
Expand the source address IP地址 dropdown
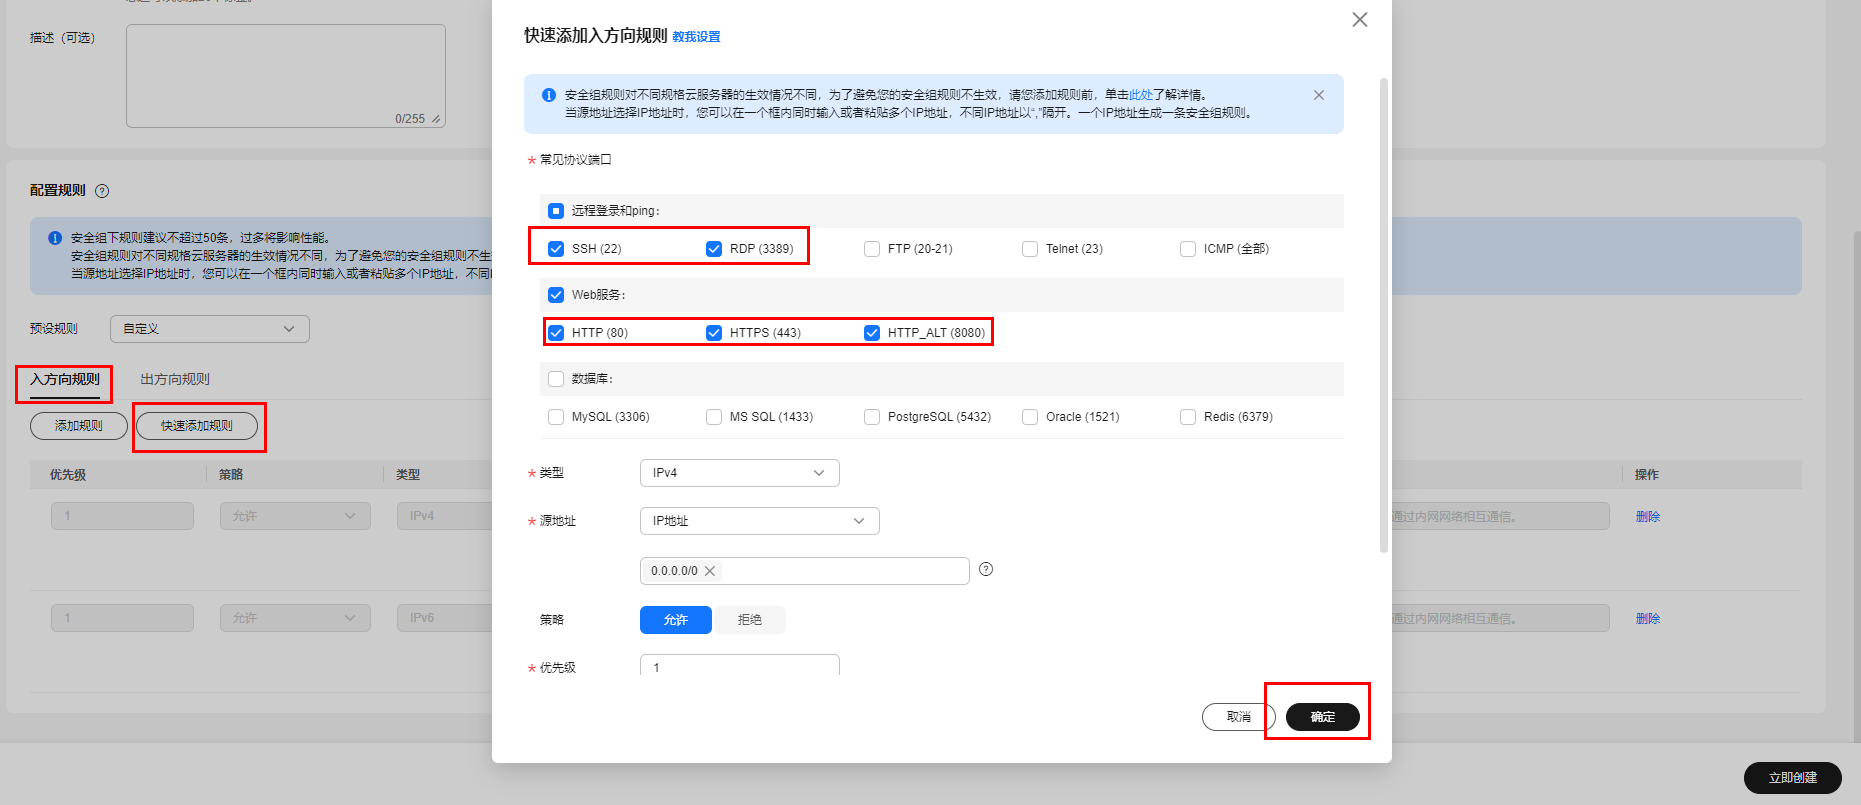(x=759, y=521)
